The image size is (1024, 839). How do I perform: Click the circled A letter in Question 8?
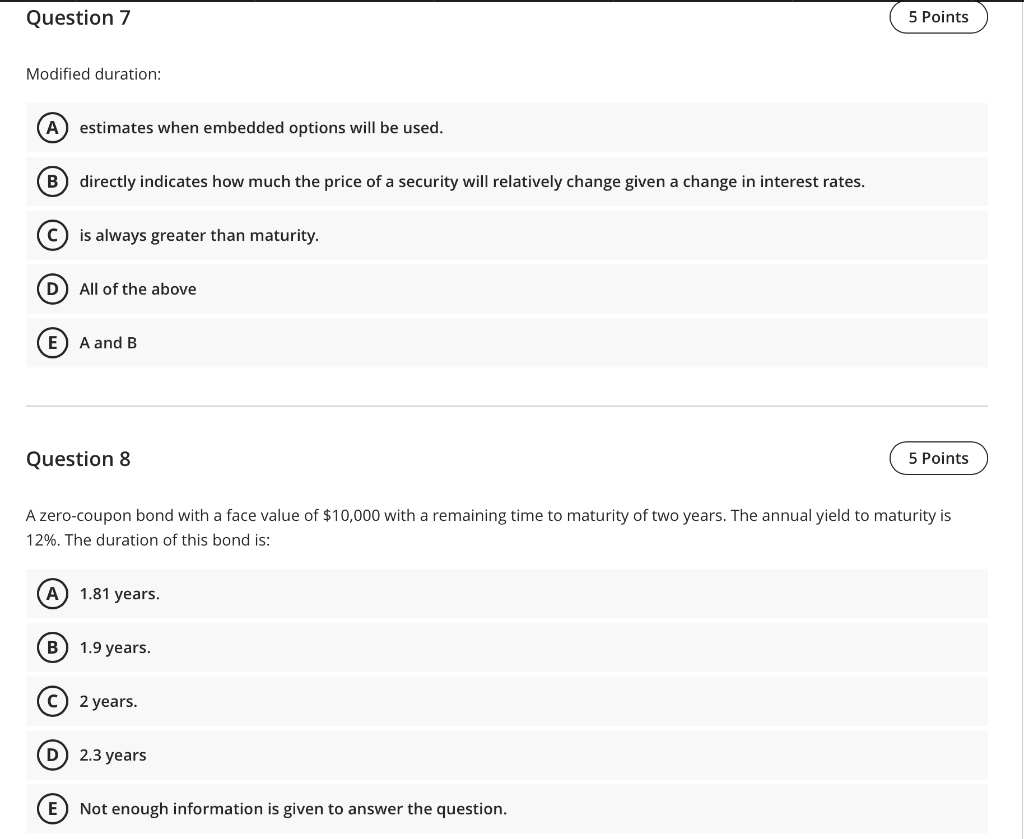52,593
